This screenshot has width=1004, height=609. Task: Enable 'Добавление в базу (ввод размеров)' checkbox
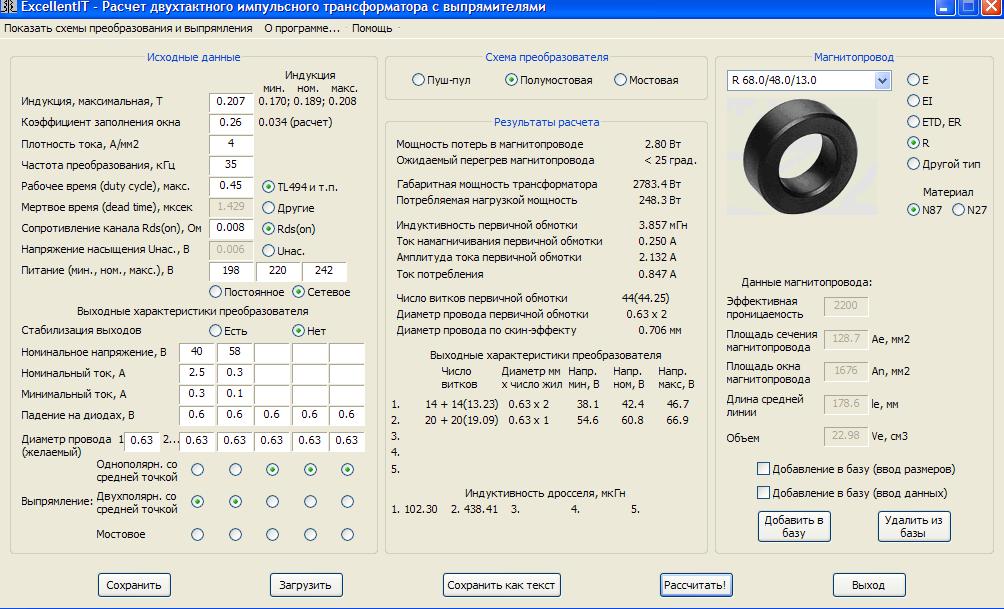[x=763, y=469]
